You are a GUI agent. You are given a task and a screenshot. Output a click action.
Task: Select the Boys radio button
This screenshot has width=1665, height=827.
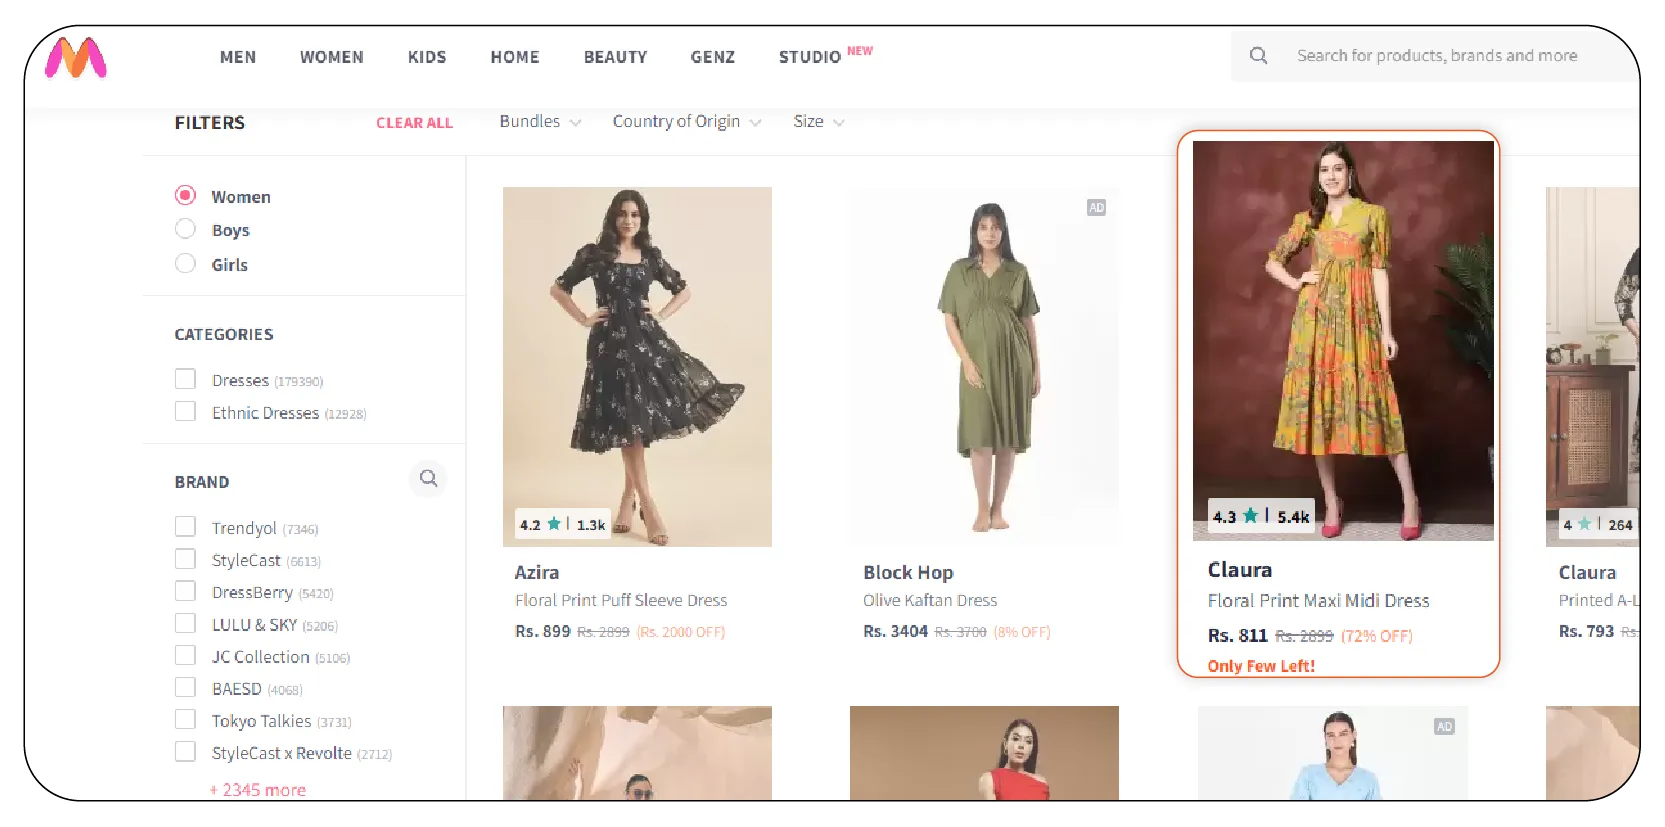185,230
